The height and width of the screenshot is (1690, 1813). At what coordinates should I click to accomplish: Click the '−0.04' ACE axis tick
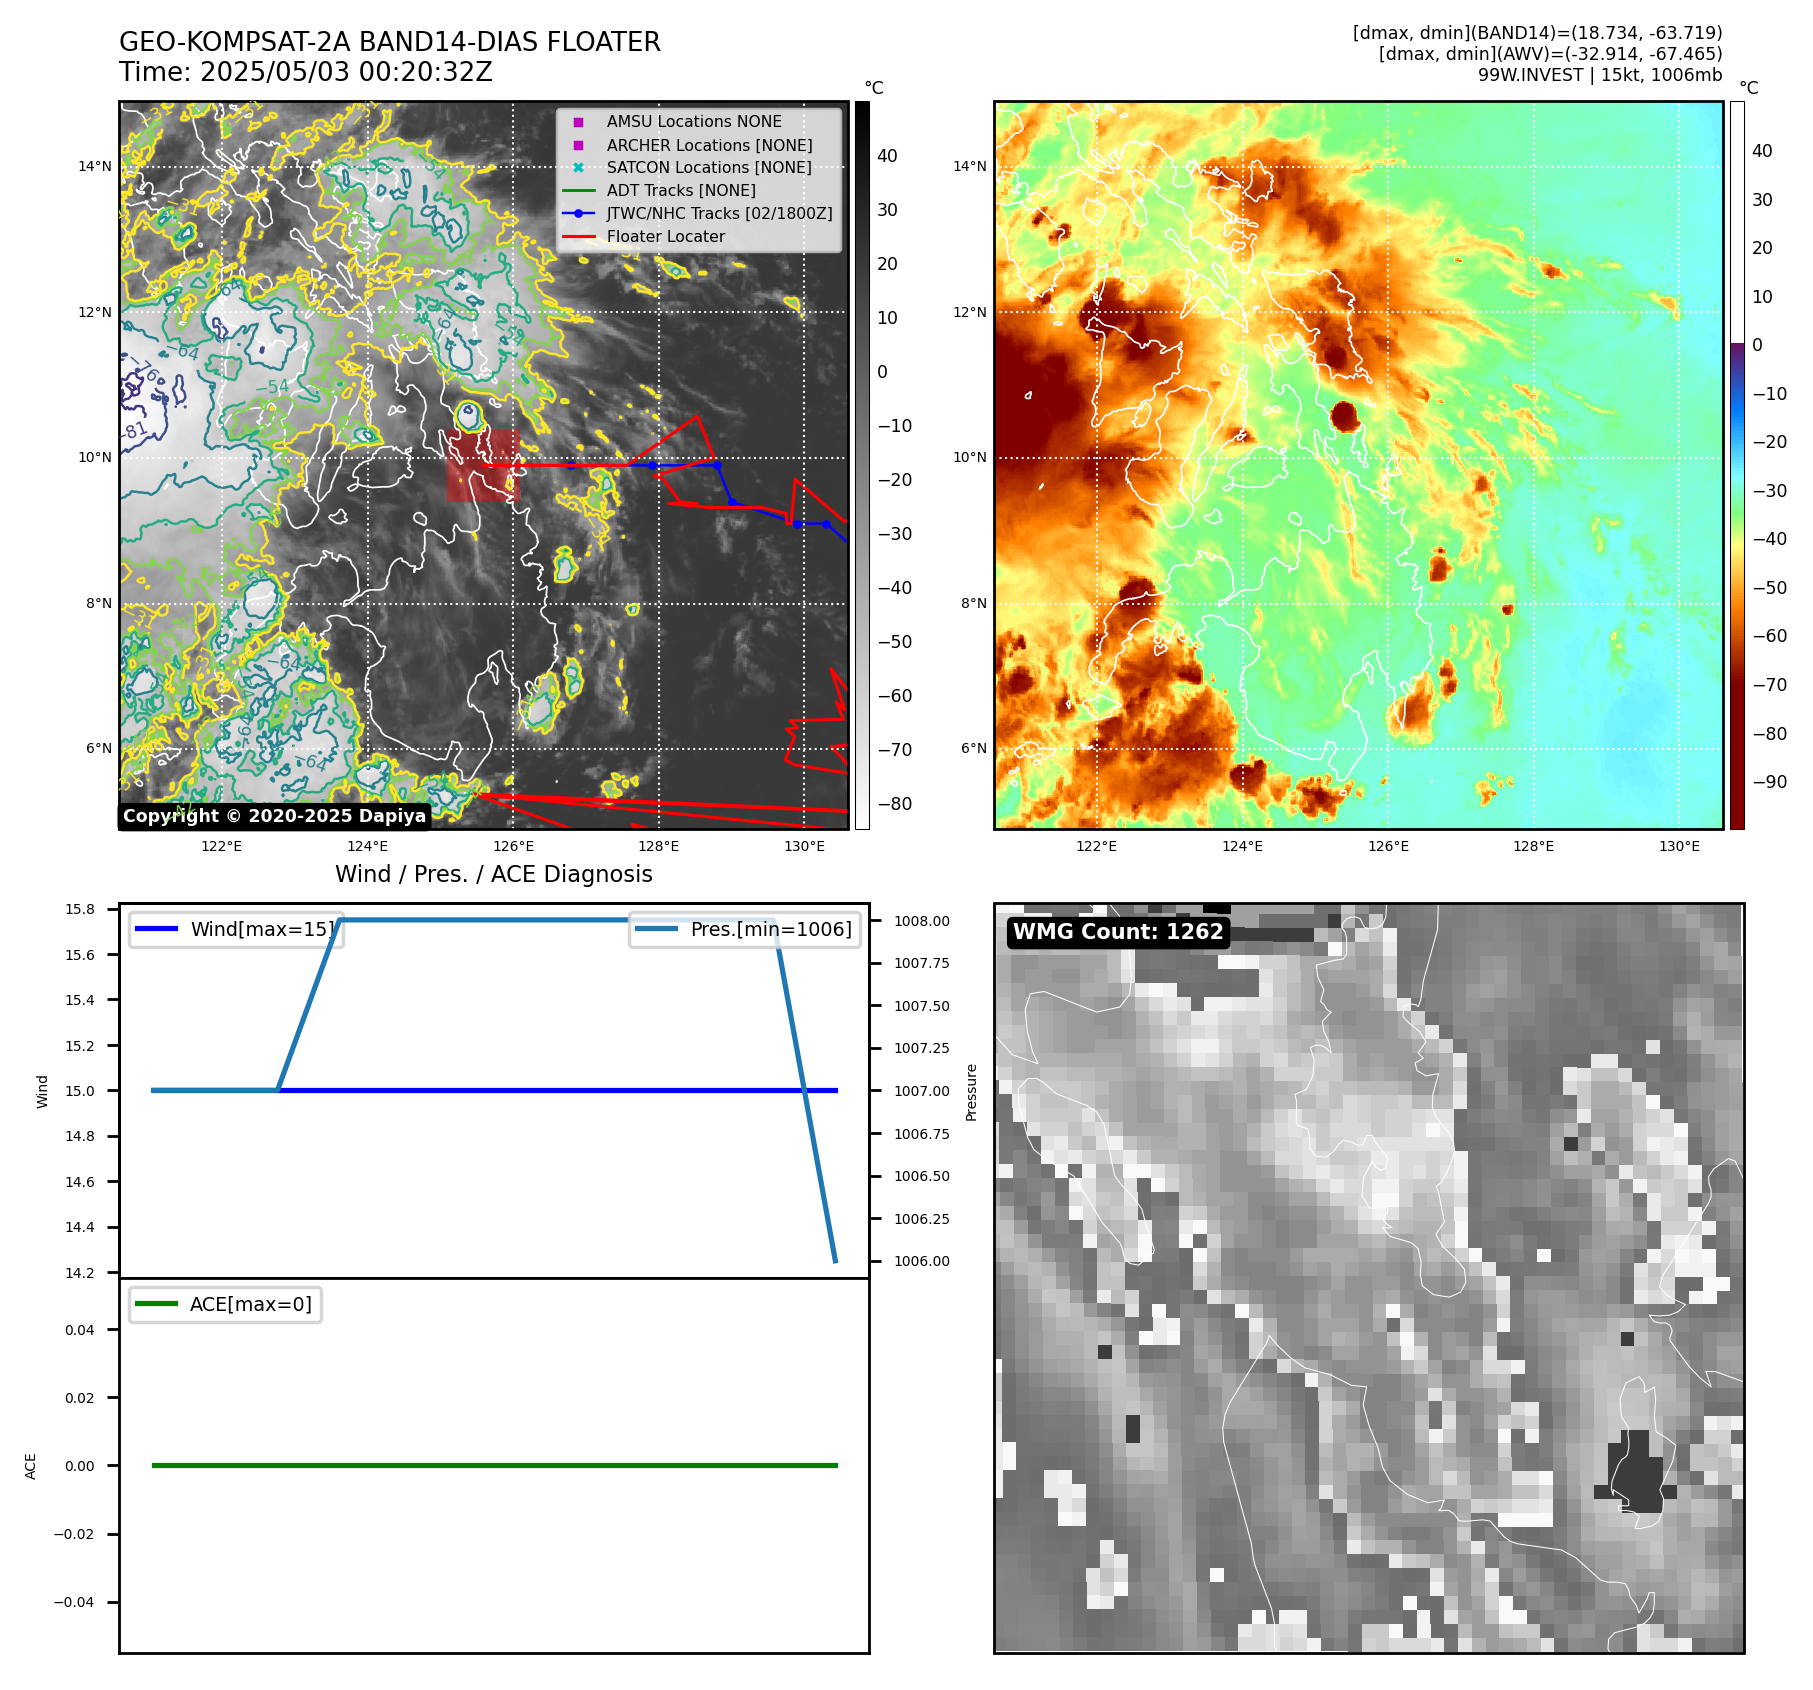click(x=74, y=1602)
